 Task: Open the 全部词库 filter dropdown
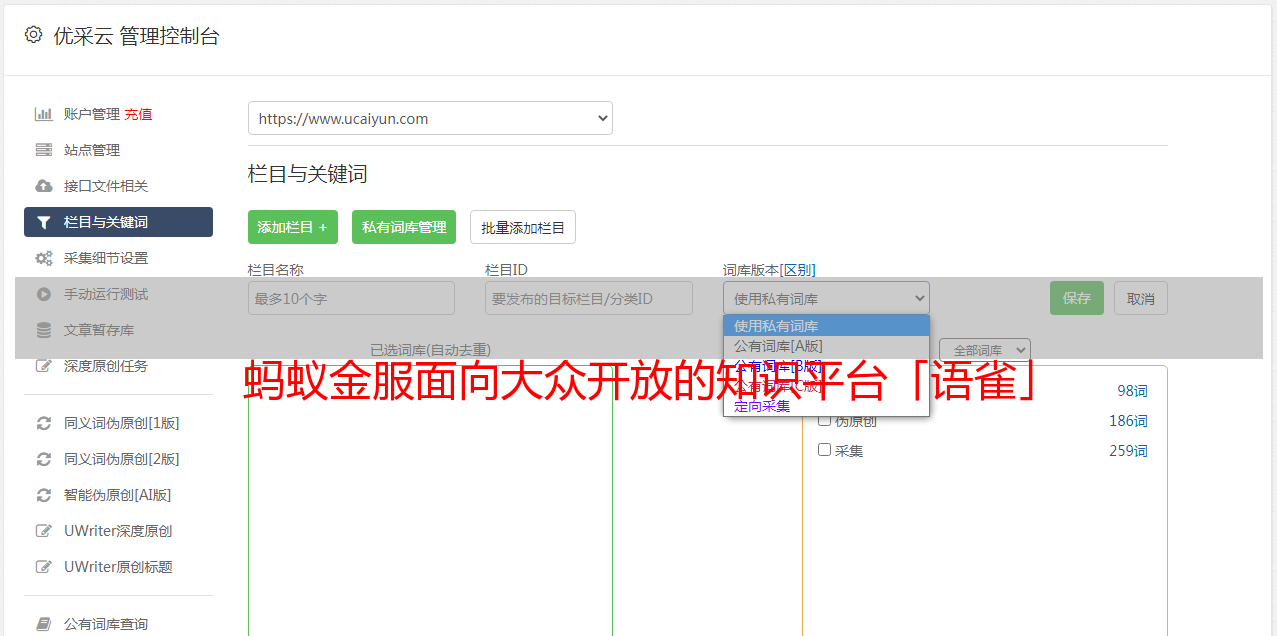coord(985,350)
